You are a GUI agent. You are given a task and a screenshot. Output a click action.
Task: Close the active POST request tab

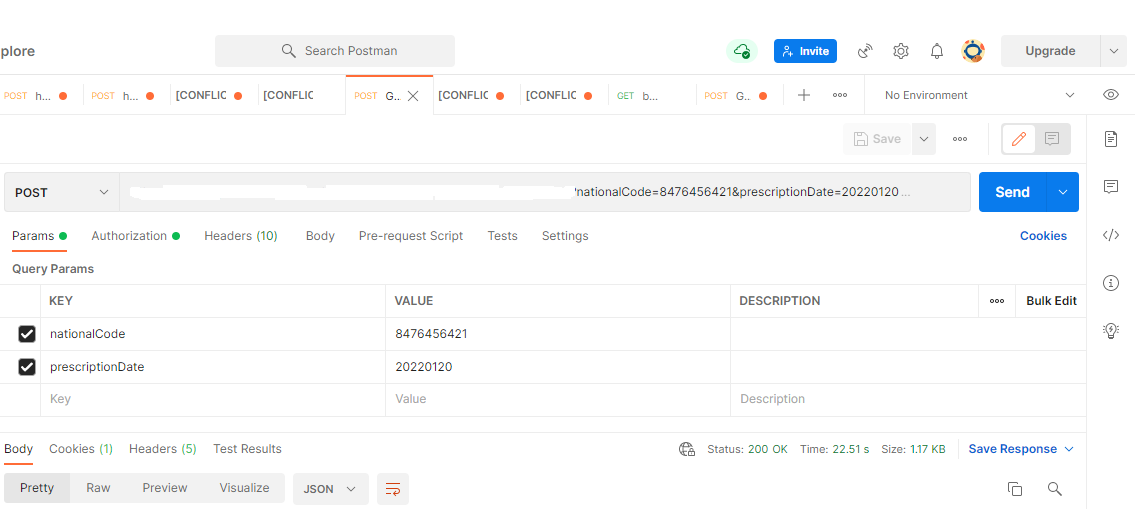click(413, 96)
